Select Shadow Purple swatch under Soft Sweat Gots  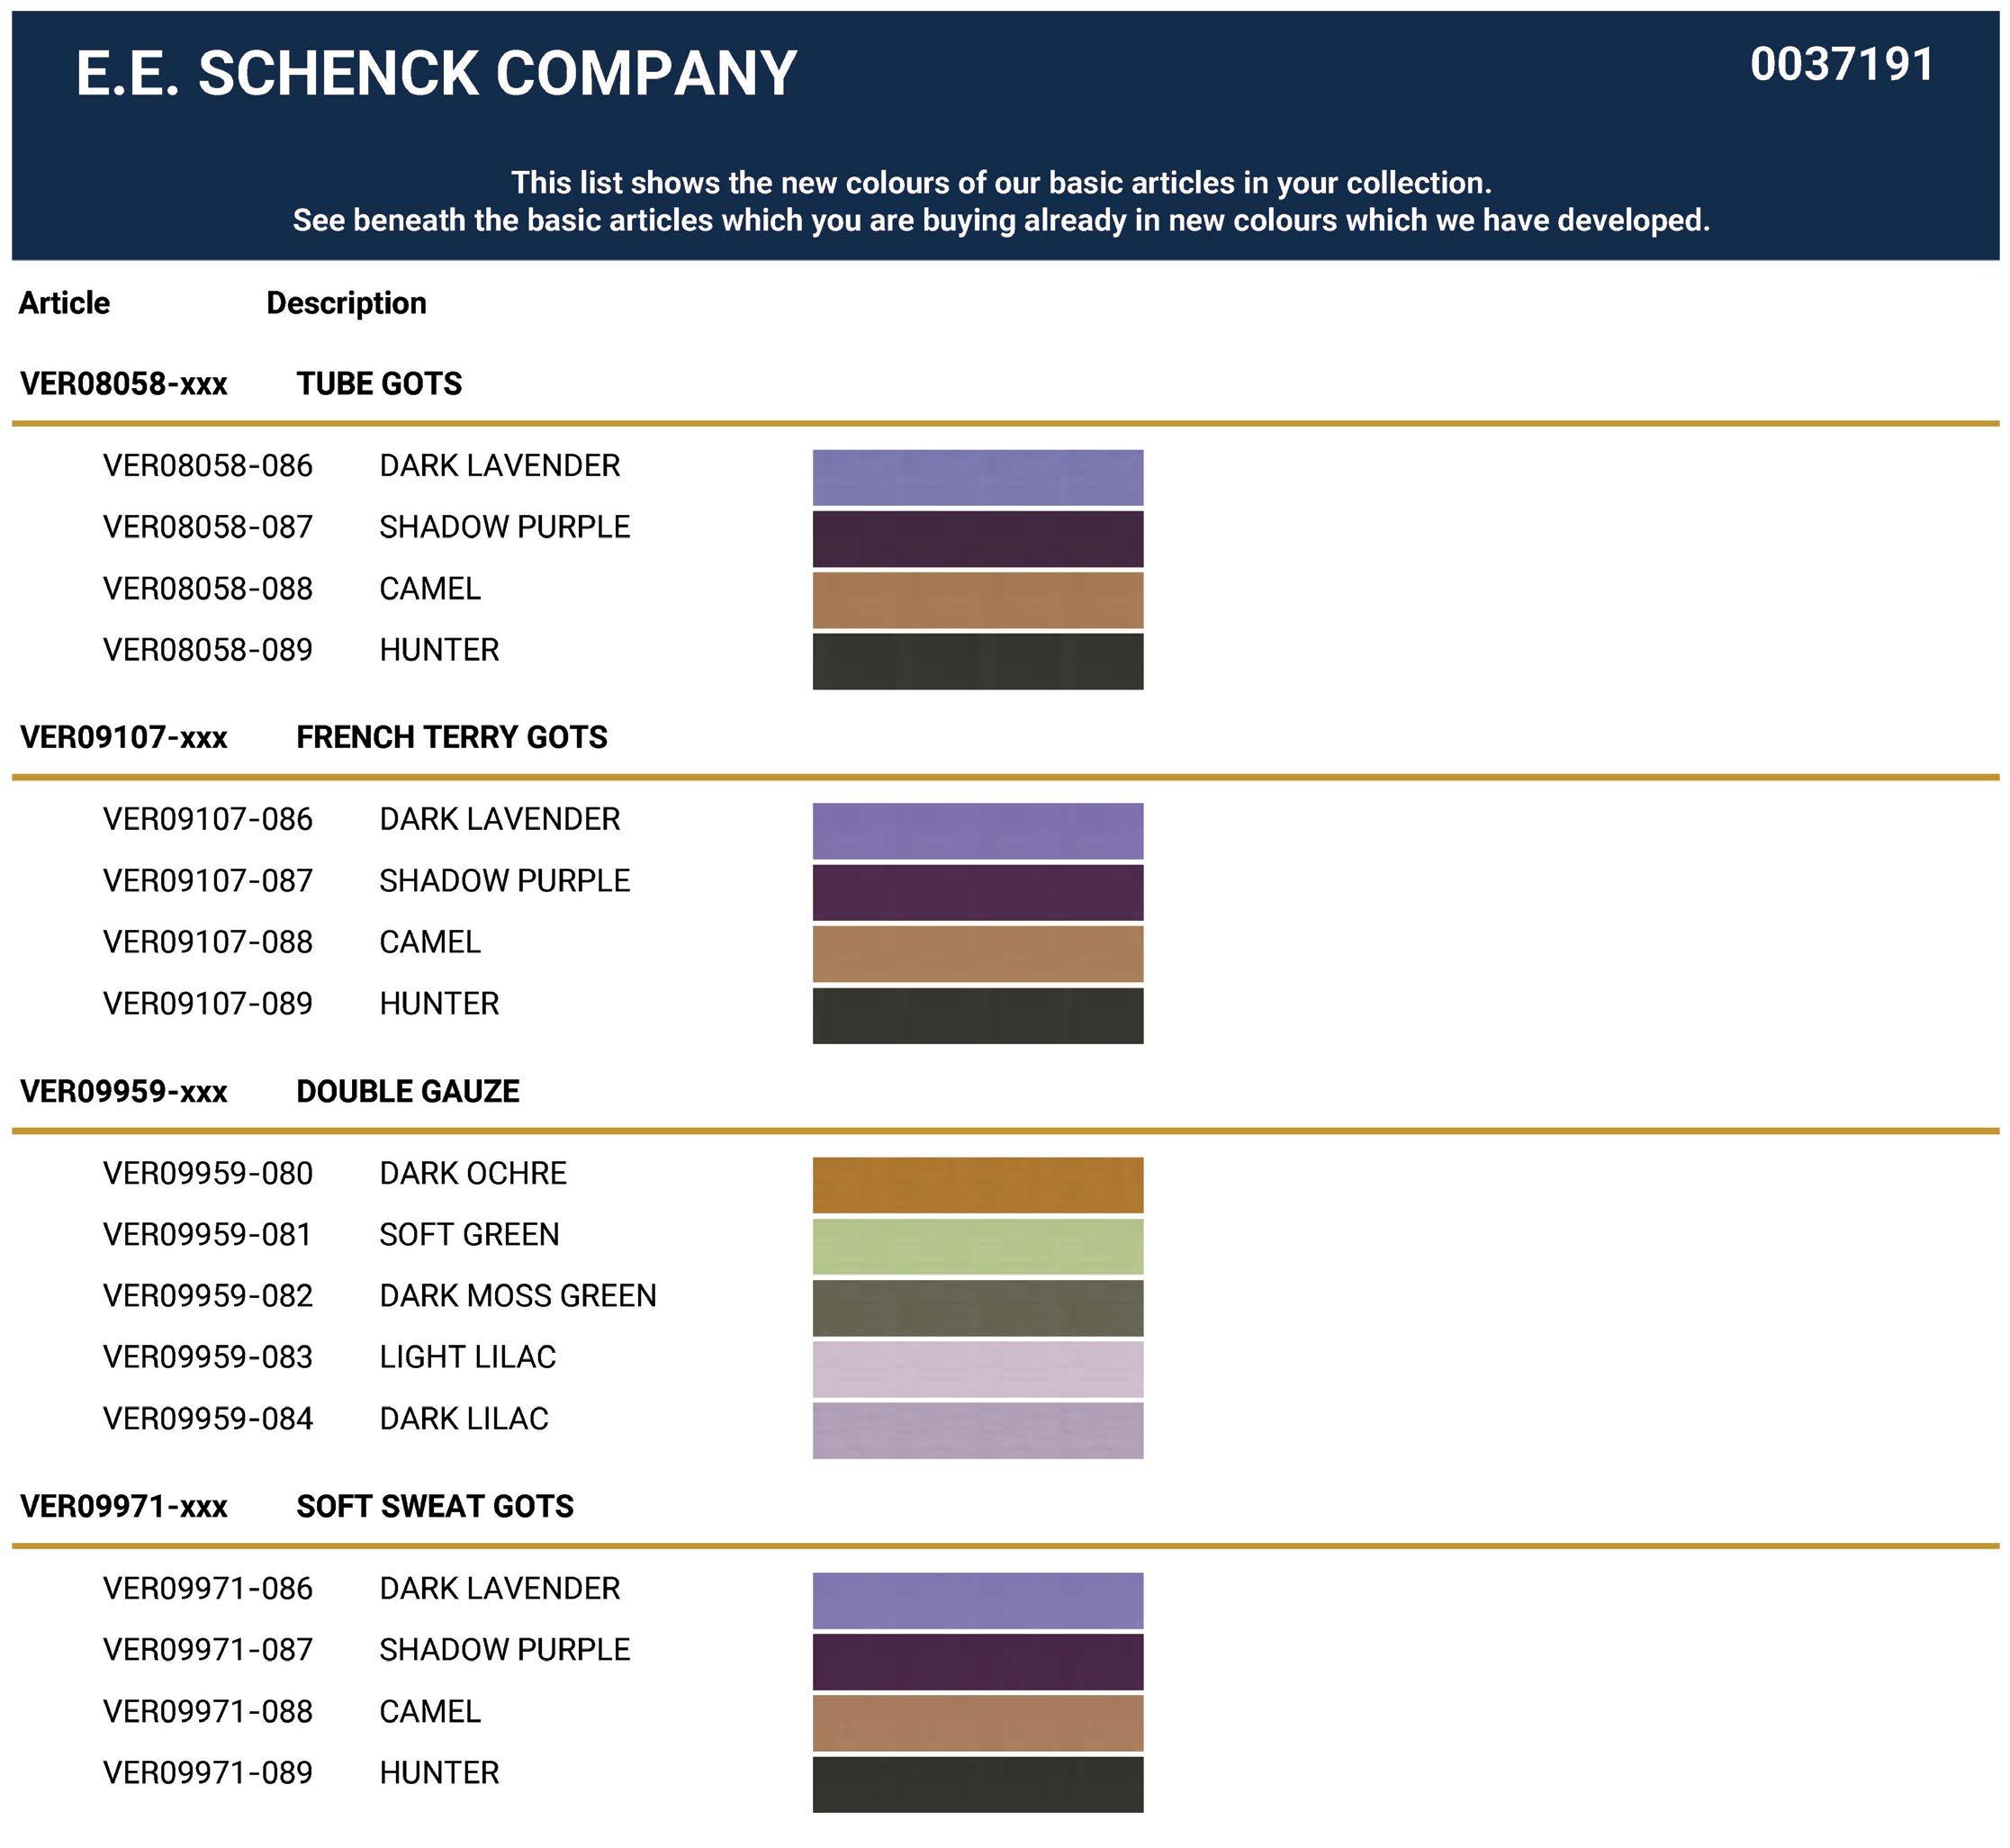click(977, 1661)
